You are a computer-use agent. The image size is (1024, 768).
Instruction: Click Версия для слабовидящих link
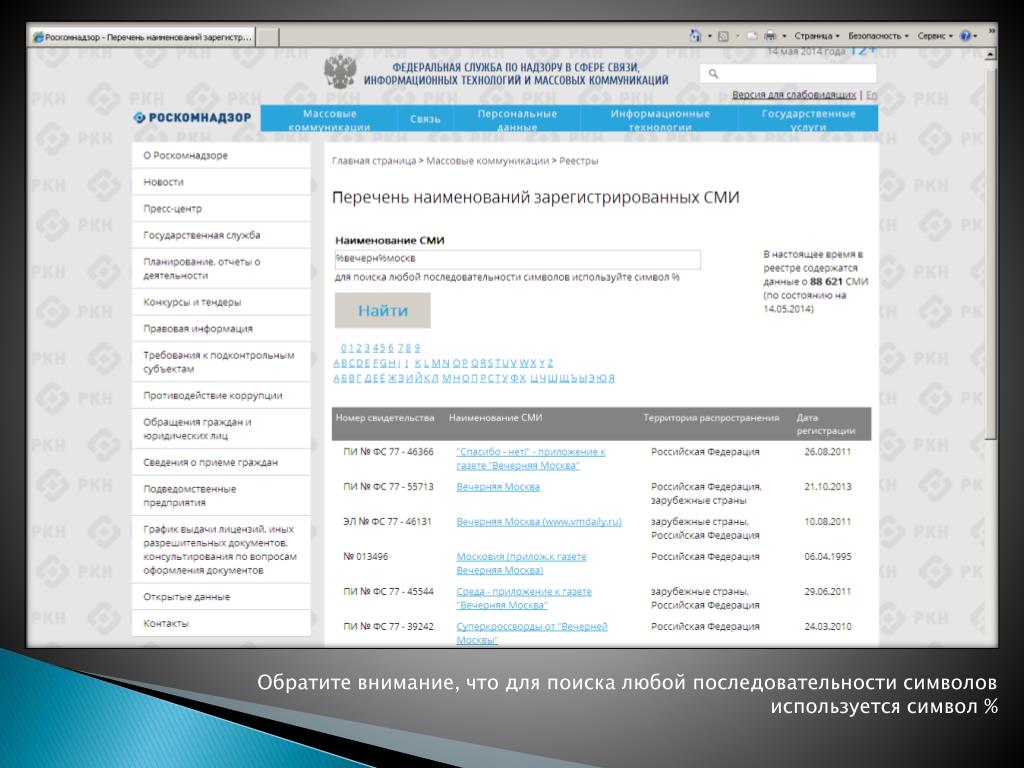793,95
